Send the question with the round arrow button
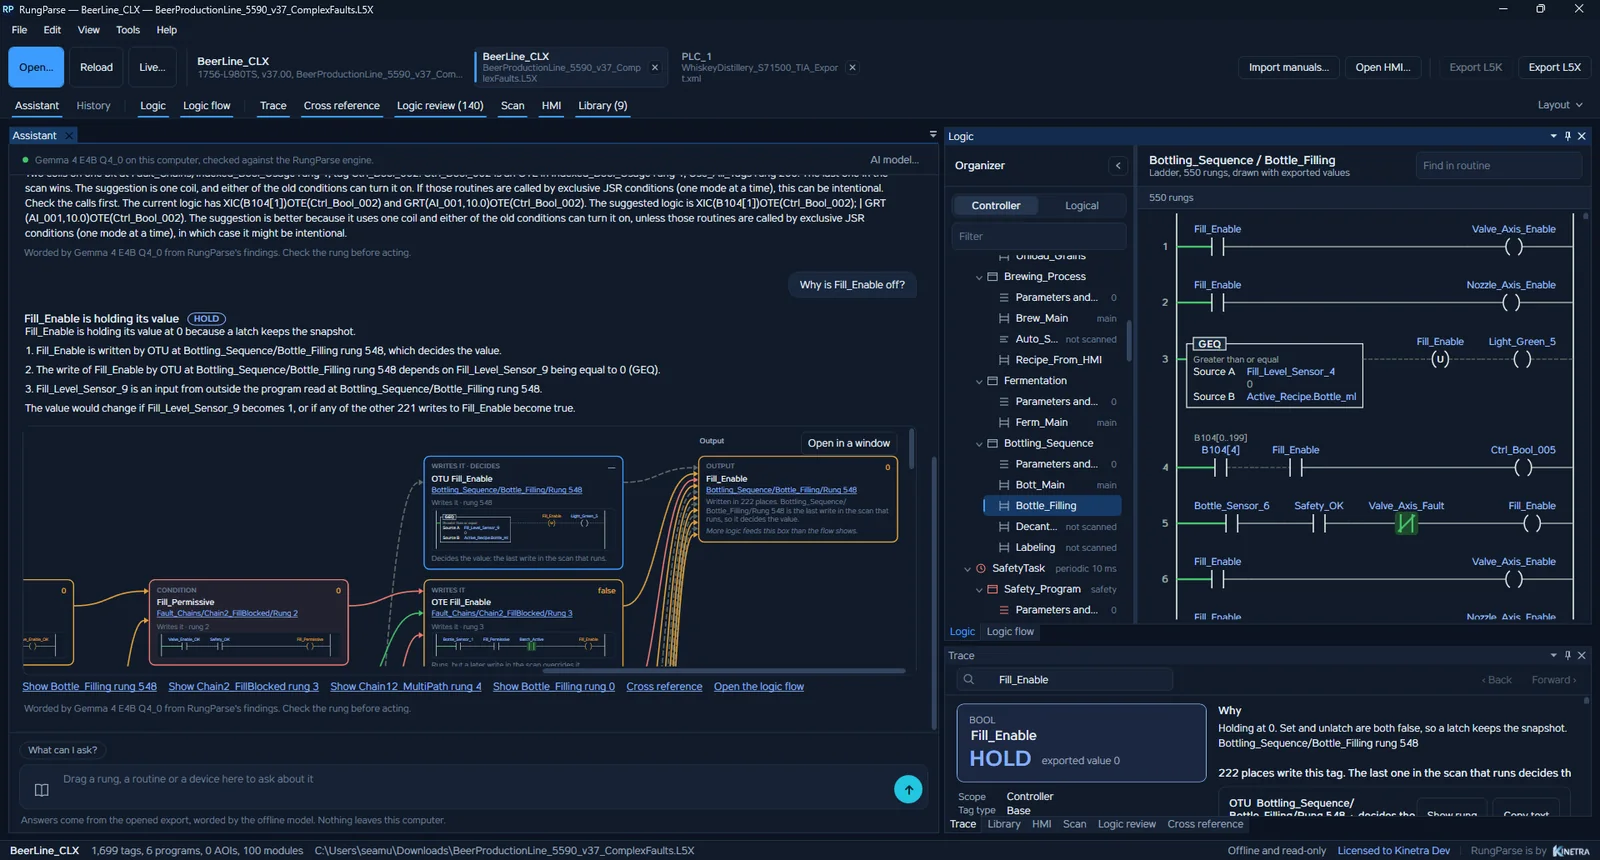 pyautogui.click(x=908, y=789)
